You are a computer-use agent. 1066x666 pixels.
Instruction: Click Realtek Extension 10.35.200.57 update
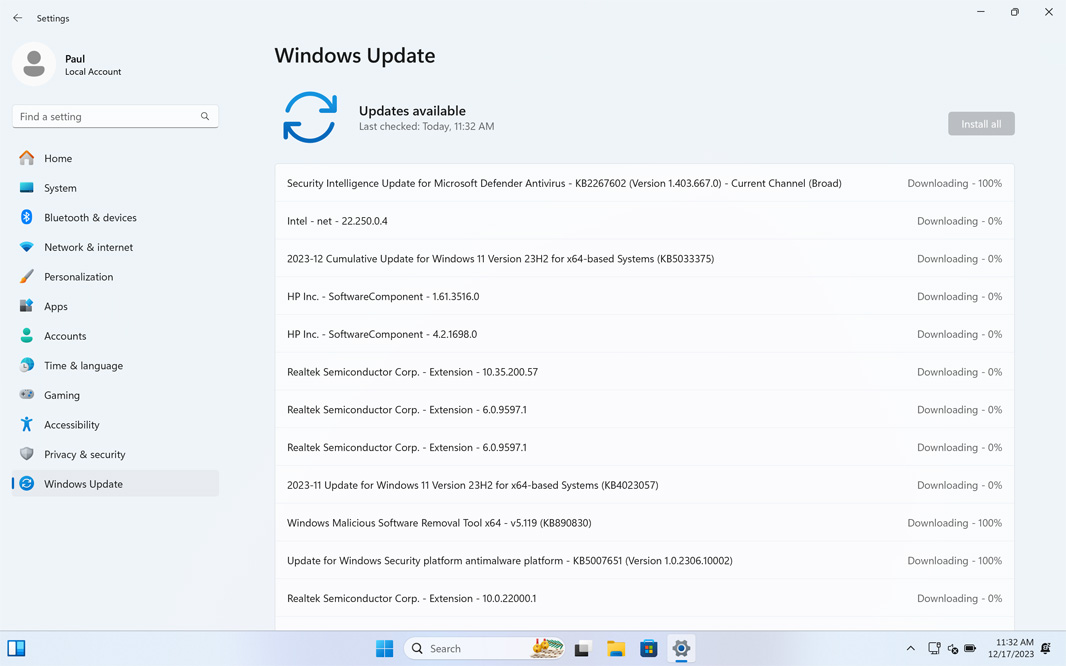pyautogui.click(x=644, y=372)
